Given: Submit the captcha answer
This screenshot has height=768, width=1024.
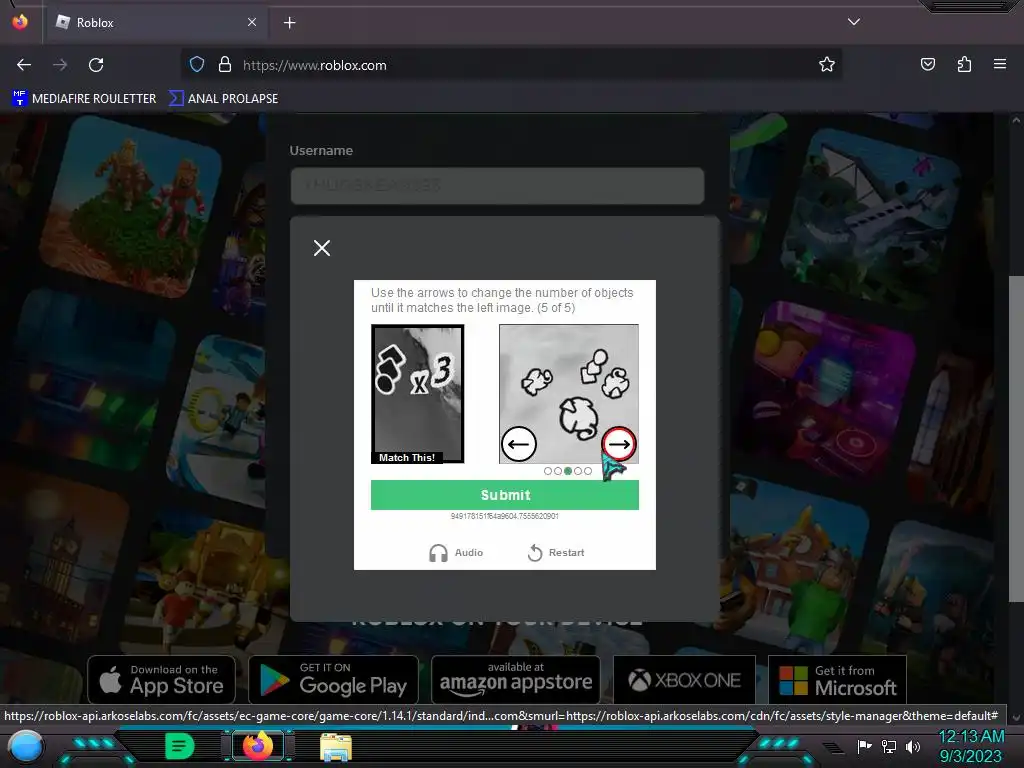Looking at the screenshot, I should click(x=504, y=495).
